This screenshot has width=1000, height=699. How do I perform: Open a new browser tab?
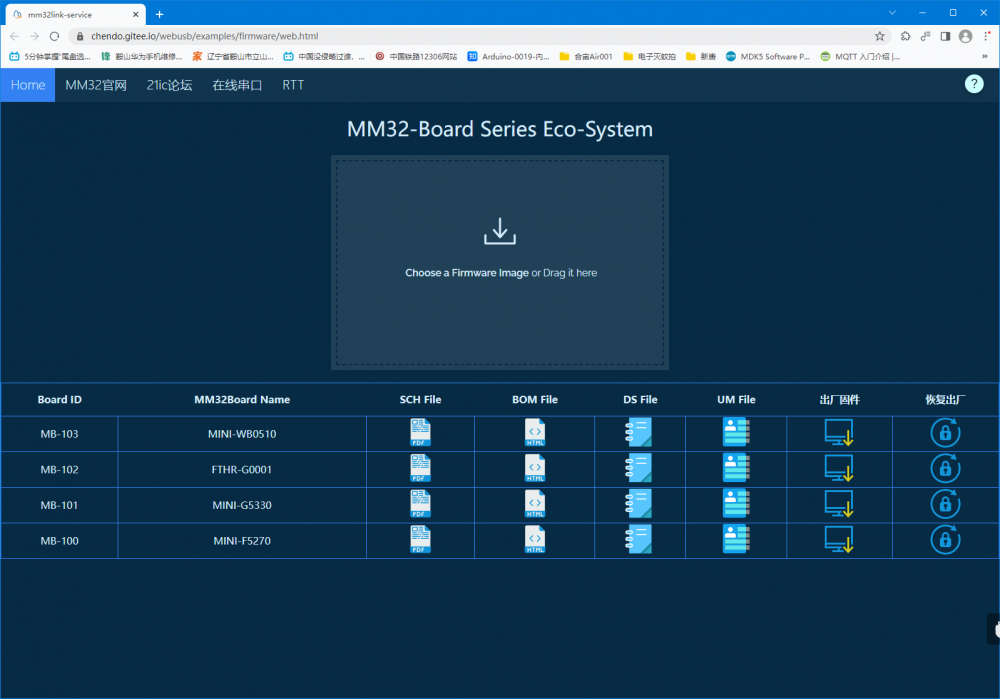(x=159, y=14)
